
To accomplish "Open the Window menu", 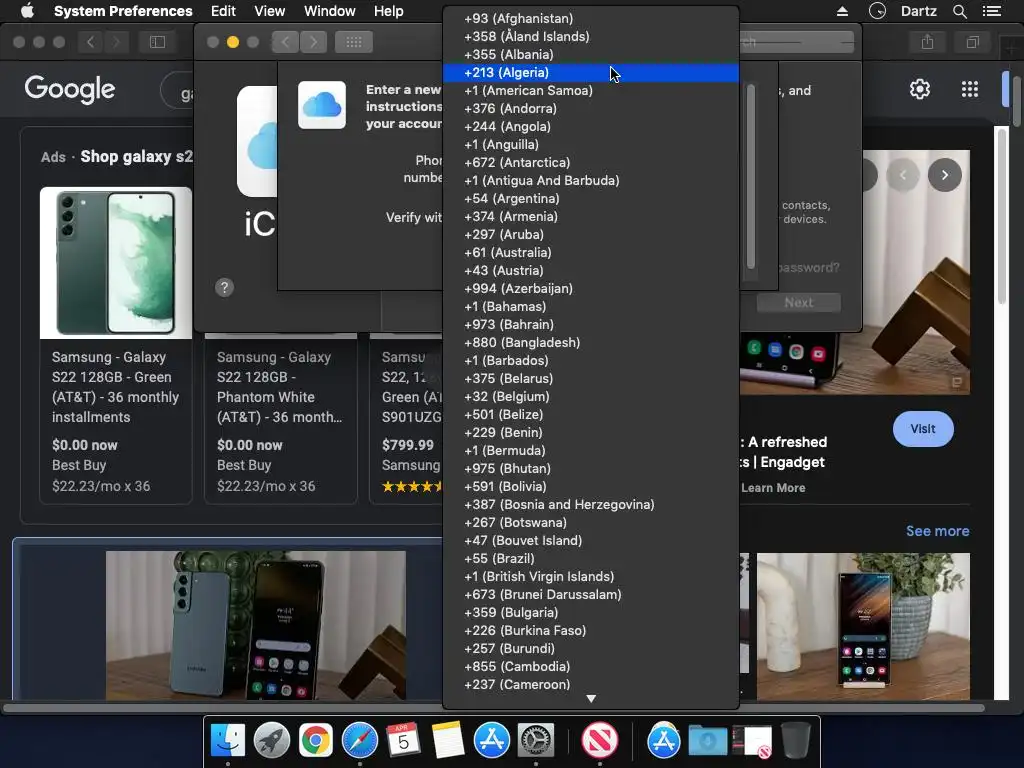I will [330, 11].
